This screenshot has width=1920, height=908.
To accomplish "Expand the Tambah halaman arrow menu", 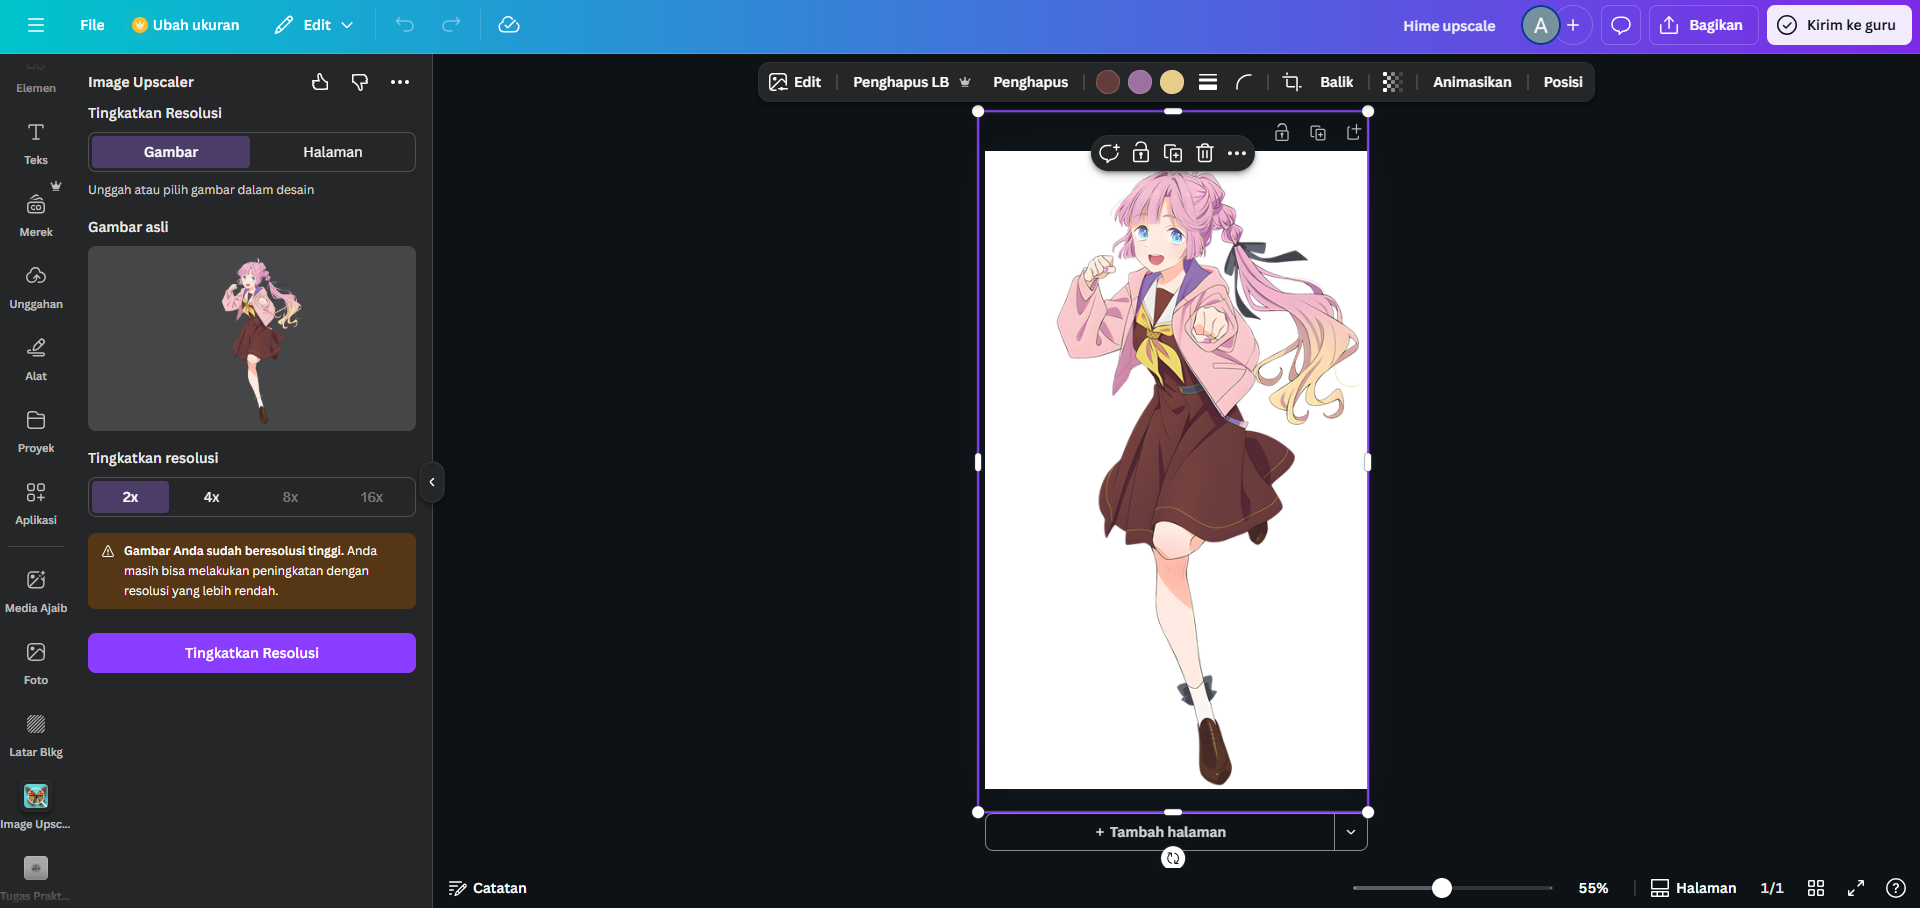I will (x=1350, y=832).
